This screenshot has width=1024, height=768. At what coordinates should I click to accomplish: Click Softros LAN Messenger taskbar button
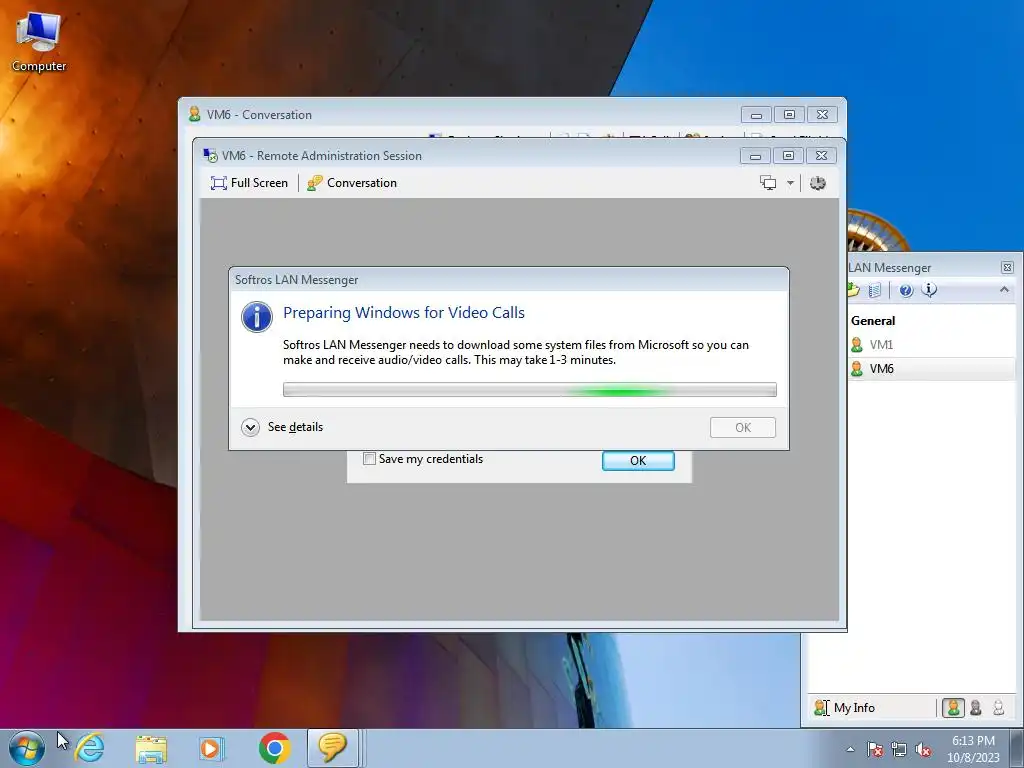click(333, 748)
